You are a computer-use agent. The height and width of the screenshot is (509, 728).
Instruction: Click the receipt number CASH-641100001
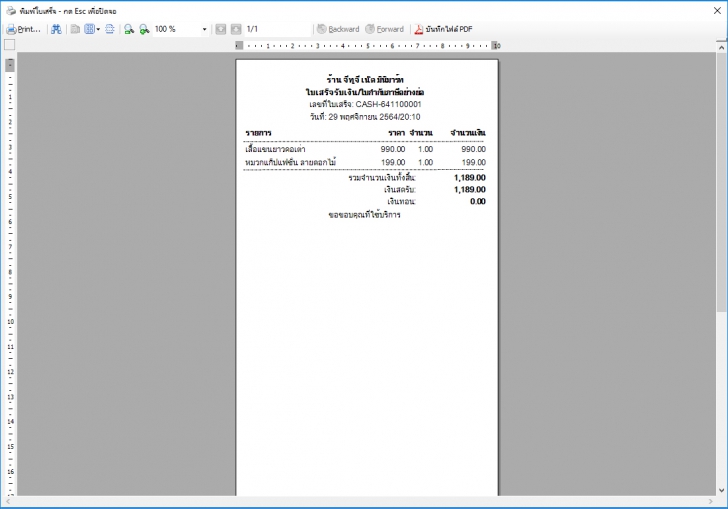click(x=388, y=104)
